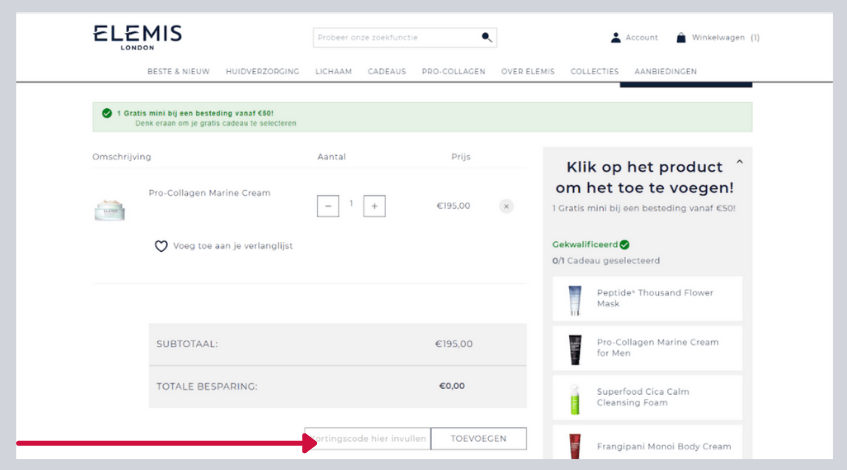
Task: Increase quantity with the plus button
Action: (x=374, y=206)
